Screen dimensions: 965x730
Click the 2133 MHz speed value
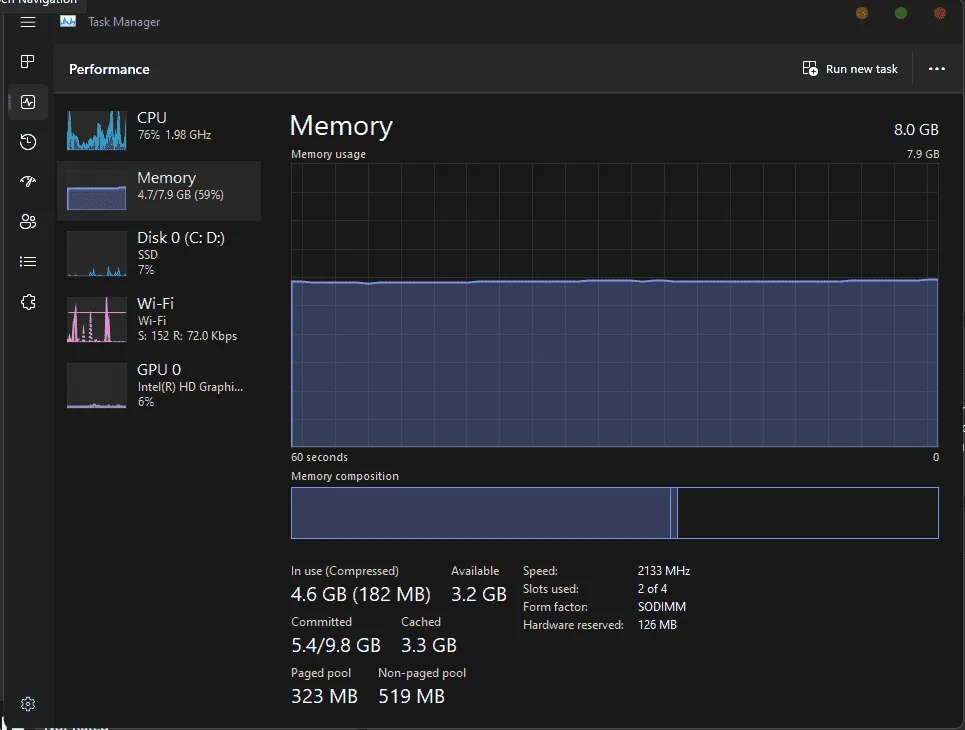click(x=663, y=571)
